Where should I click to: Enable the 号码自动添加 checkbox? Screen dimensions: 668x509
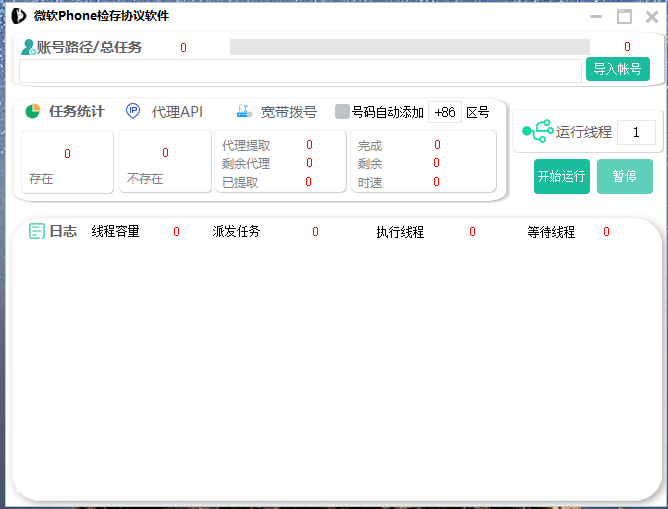(342, 112)
